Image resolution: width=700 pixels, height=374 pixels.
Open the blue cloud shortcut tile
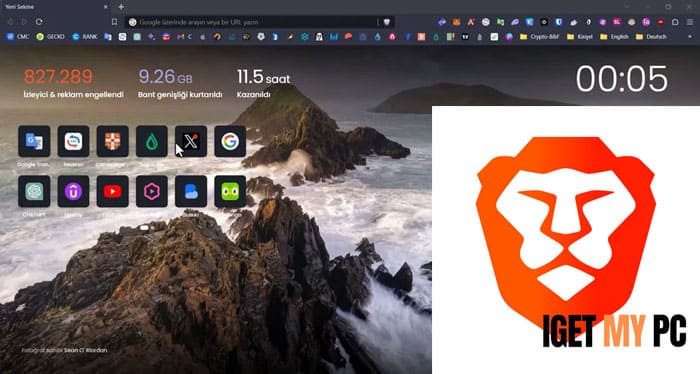pos(191,191)
